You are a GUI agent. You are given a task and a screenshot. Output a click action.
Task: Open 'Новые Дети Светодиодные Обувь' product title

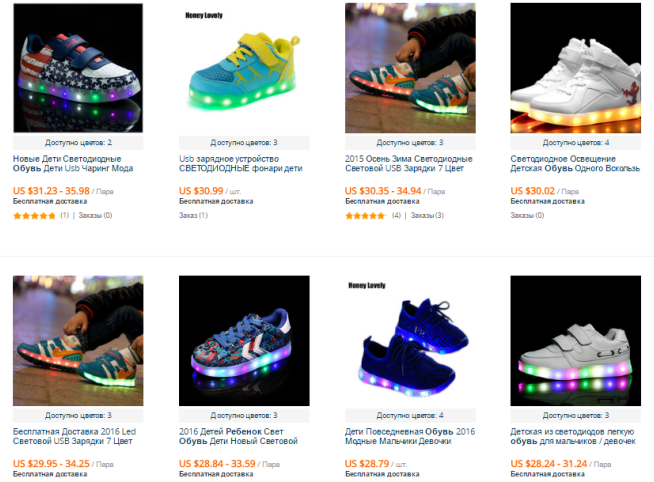tap(73, 163)
